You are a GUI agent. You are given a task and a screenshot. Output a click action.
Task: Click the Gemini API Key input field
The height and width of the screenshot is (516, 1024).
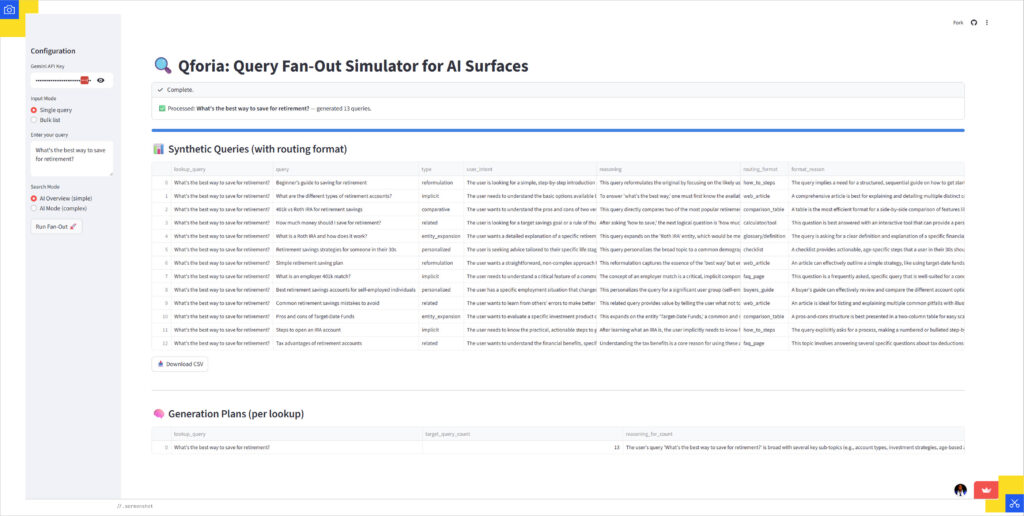tap(55, 79)
